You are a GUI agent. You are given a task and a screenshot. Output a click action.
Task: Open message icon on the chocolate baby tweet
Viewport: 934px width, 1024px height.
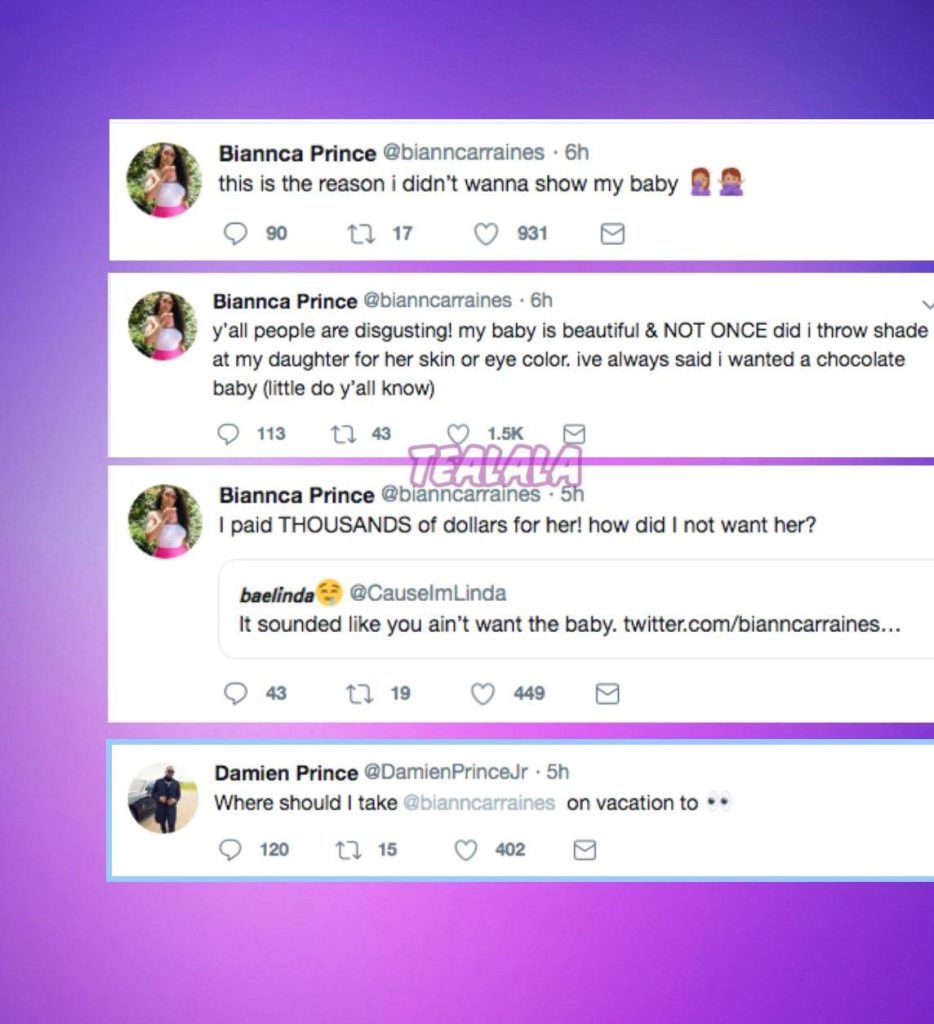[x=574, y=434]
